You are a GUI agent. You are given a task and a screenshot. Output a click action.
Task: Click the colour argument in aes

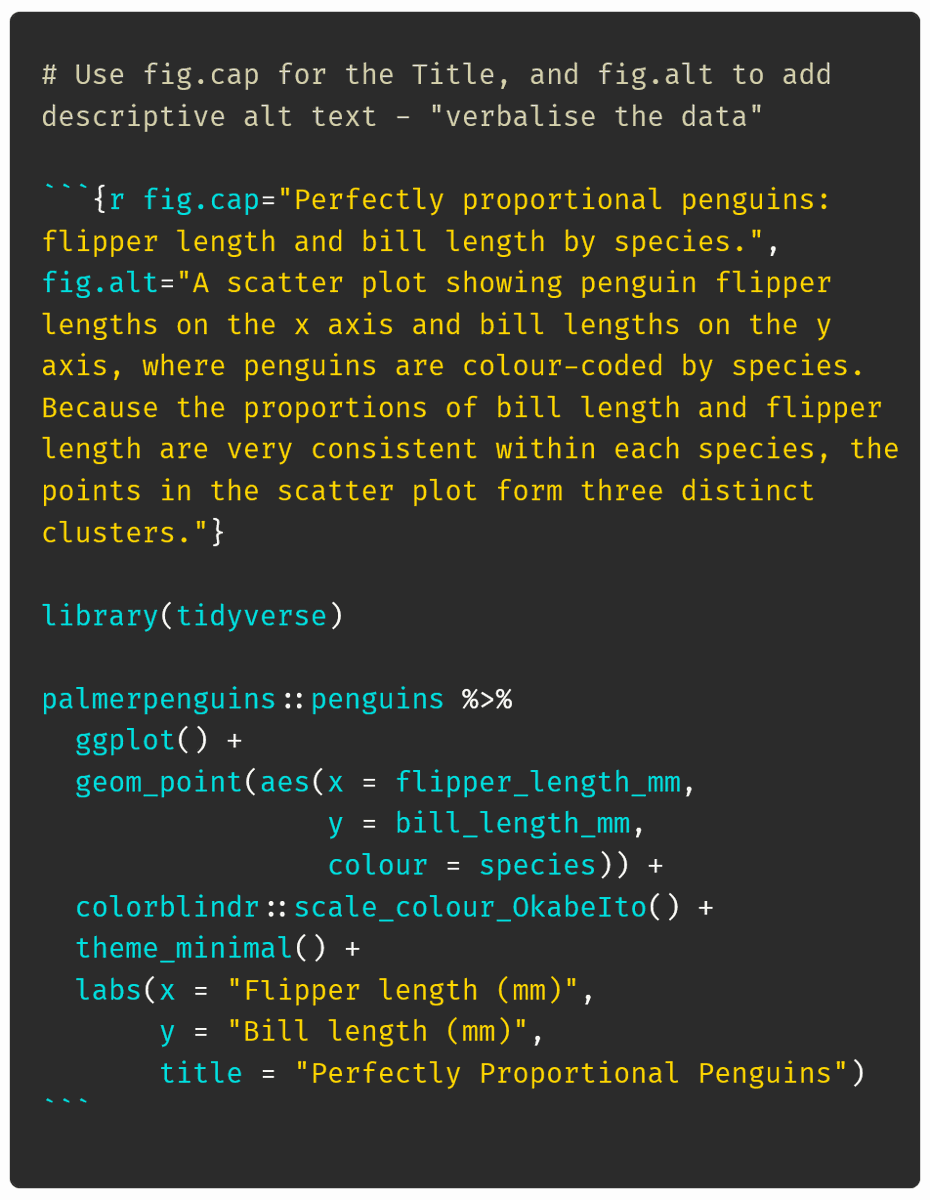tap(378, 865)
